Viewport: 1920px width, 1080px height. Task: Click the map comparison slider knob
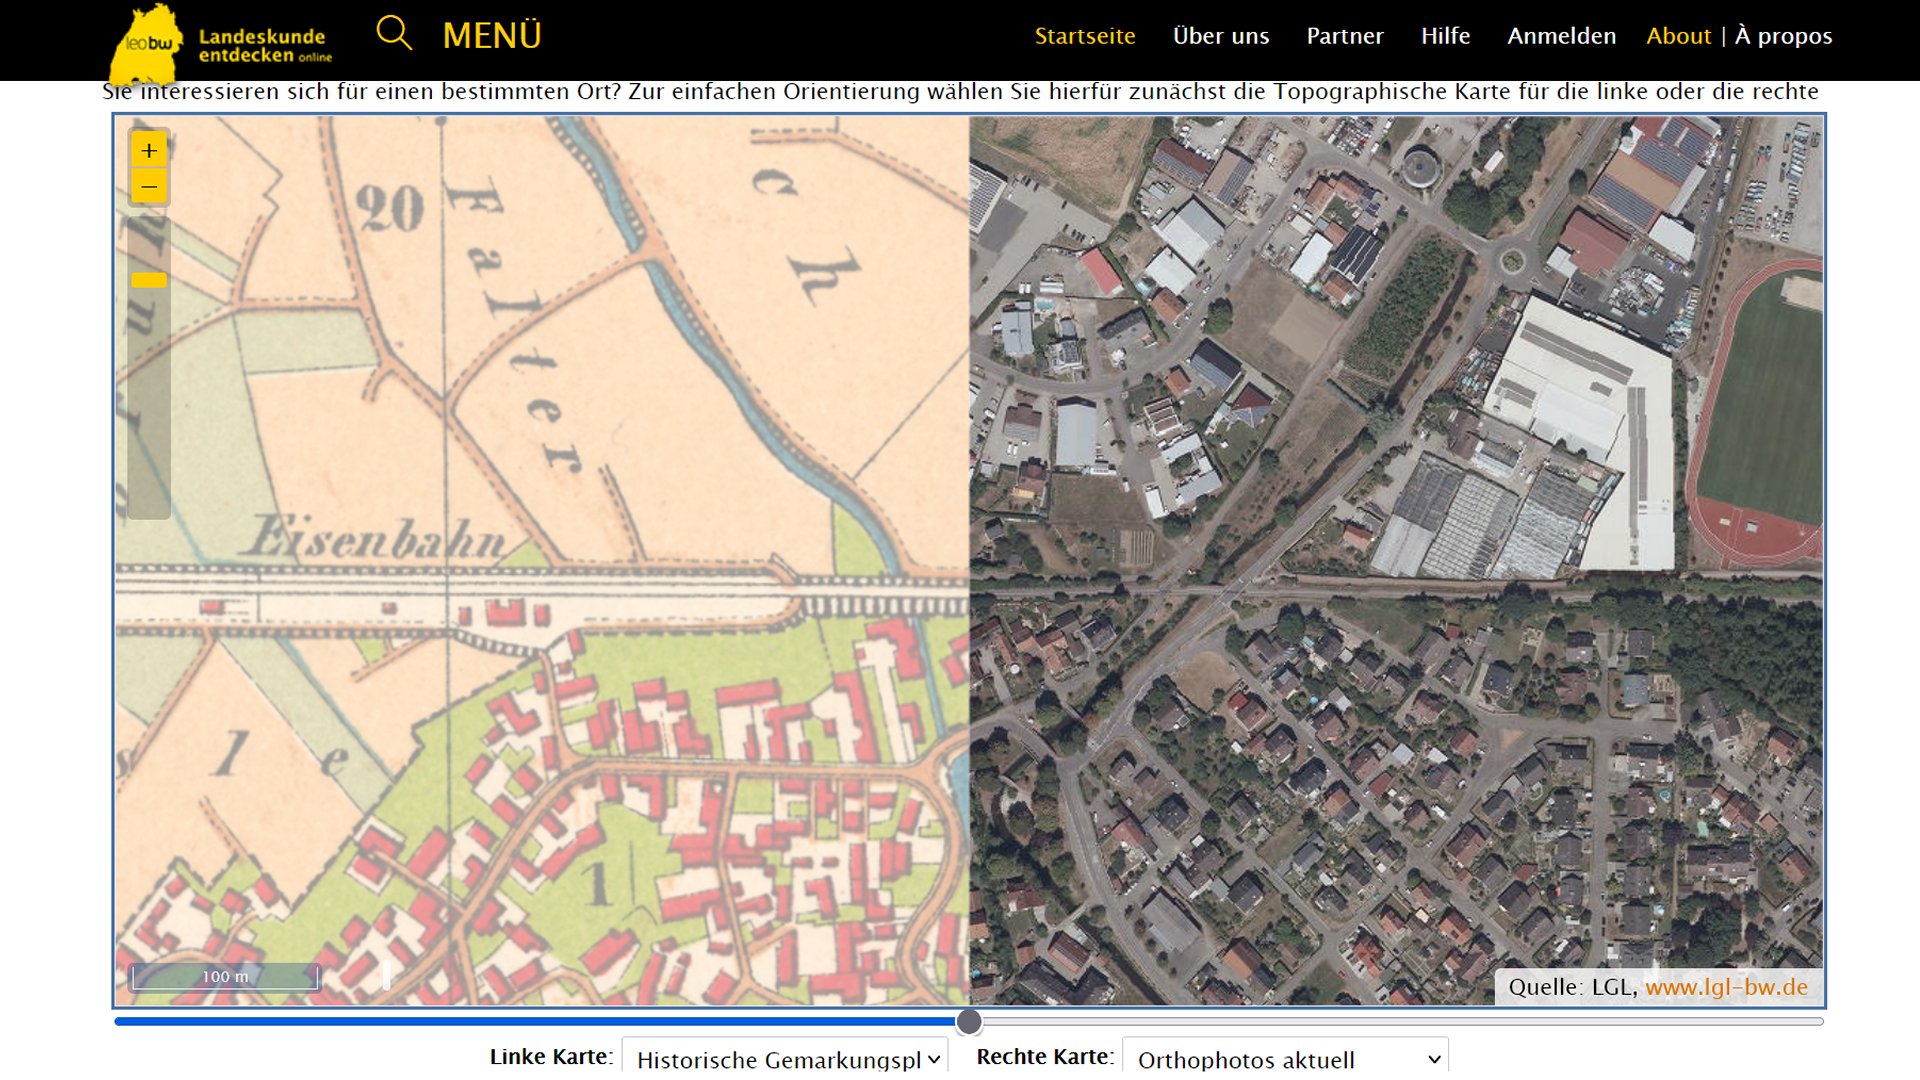pyautogui.click(x=968, y=1021)
